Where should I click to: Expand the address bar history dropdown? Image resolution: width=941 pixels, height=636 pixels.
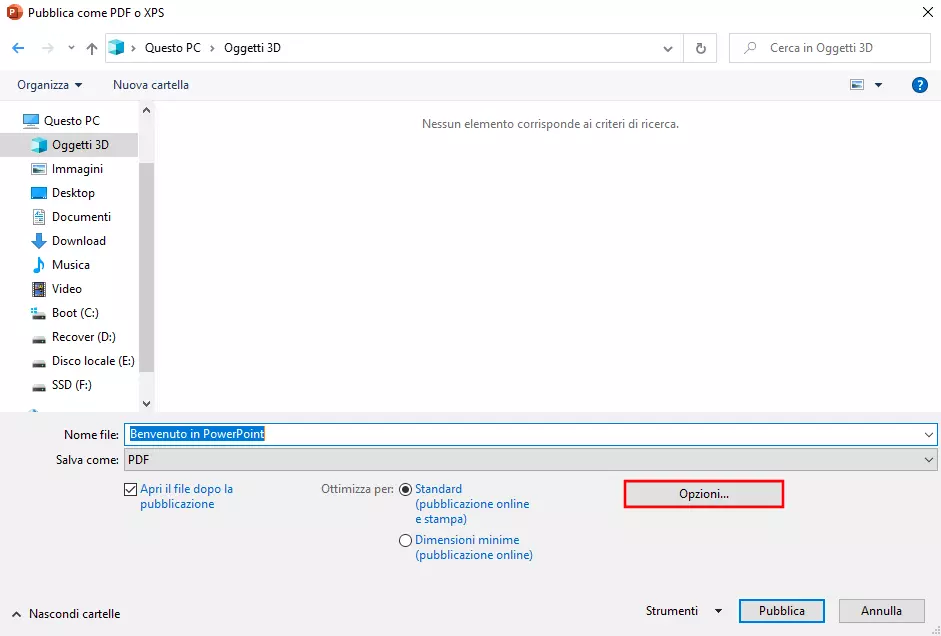coord(667,49)
